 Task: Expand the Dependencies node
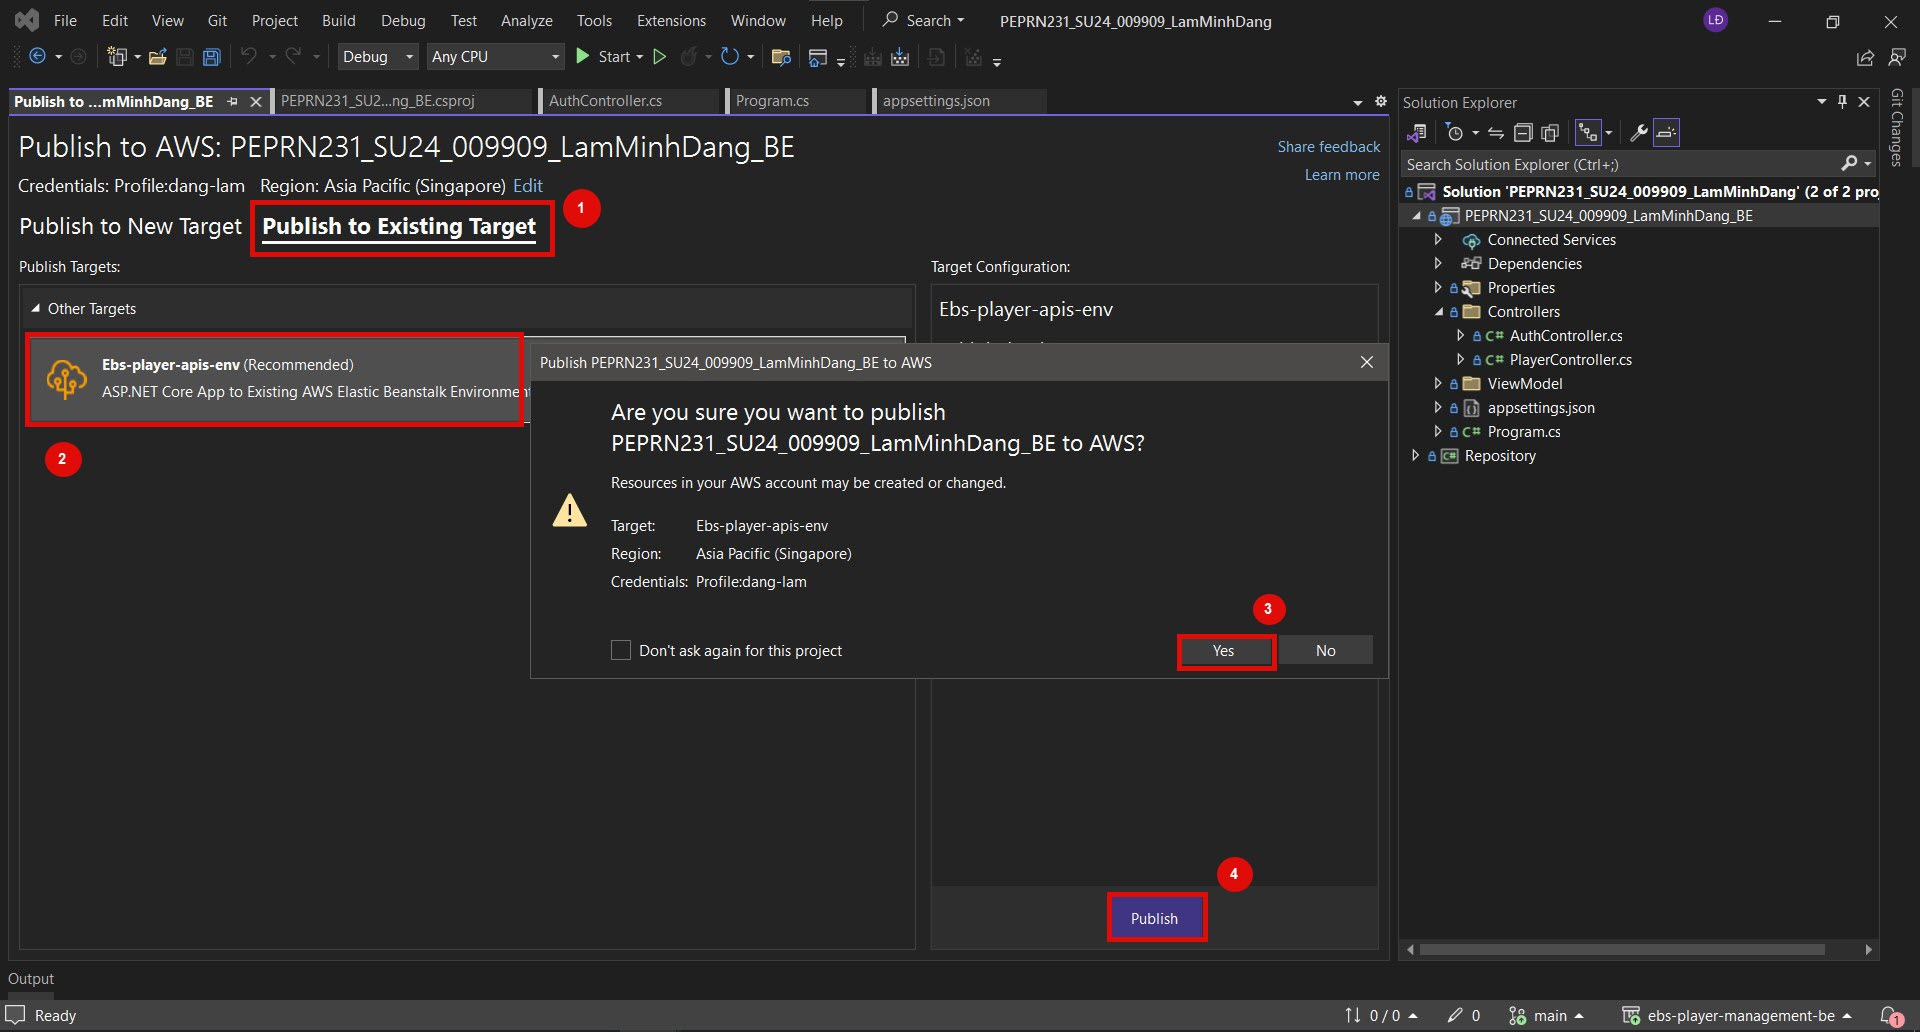point(1438,264)
